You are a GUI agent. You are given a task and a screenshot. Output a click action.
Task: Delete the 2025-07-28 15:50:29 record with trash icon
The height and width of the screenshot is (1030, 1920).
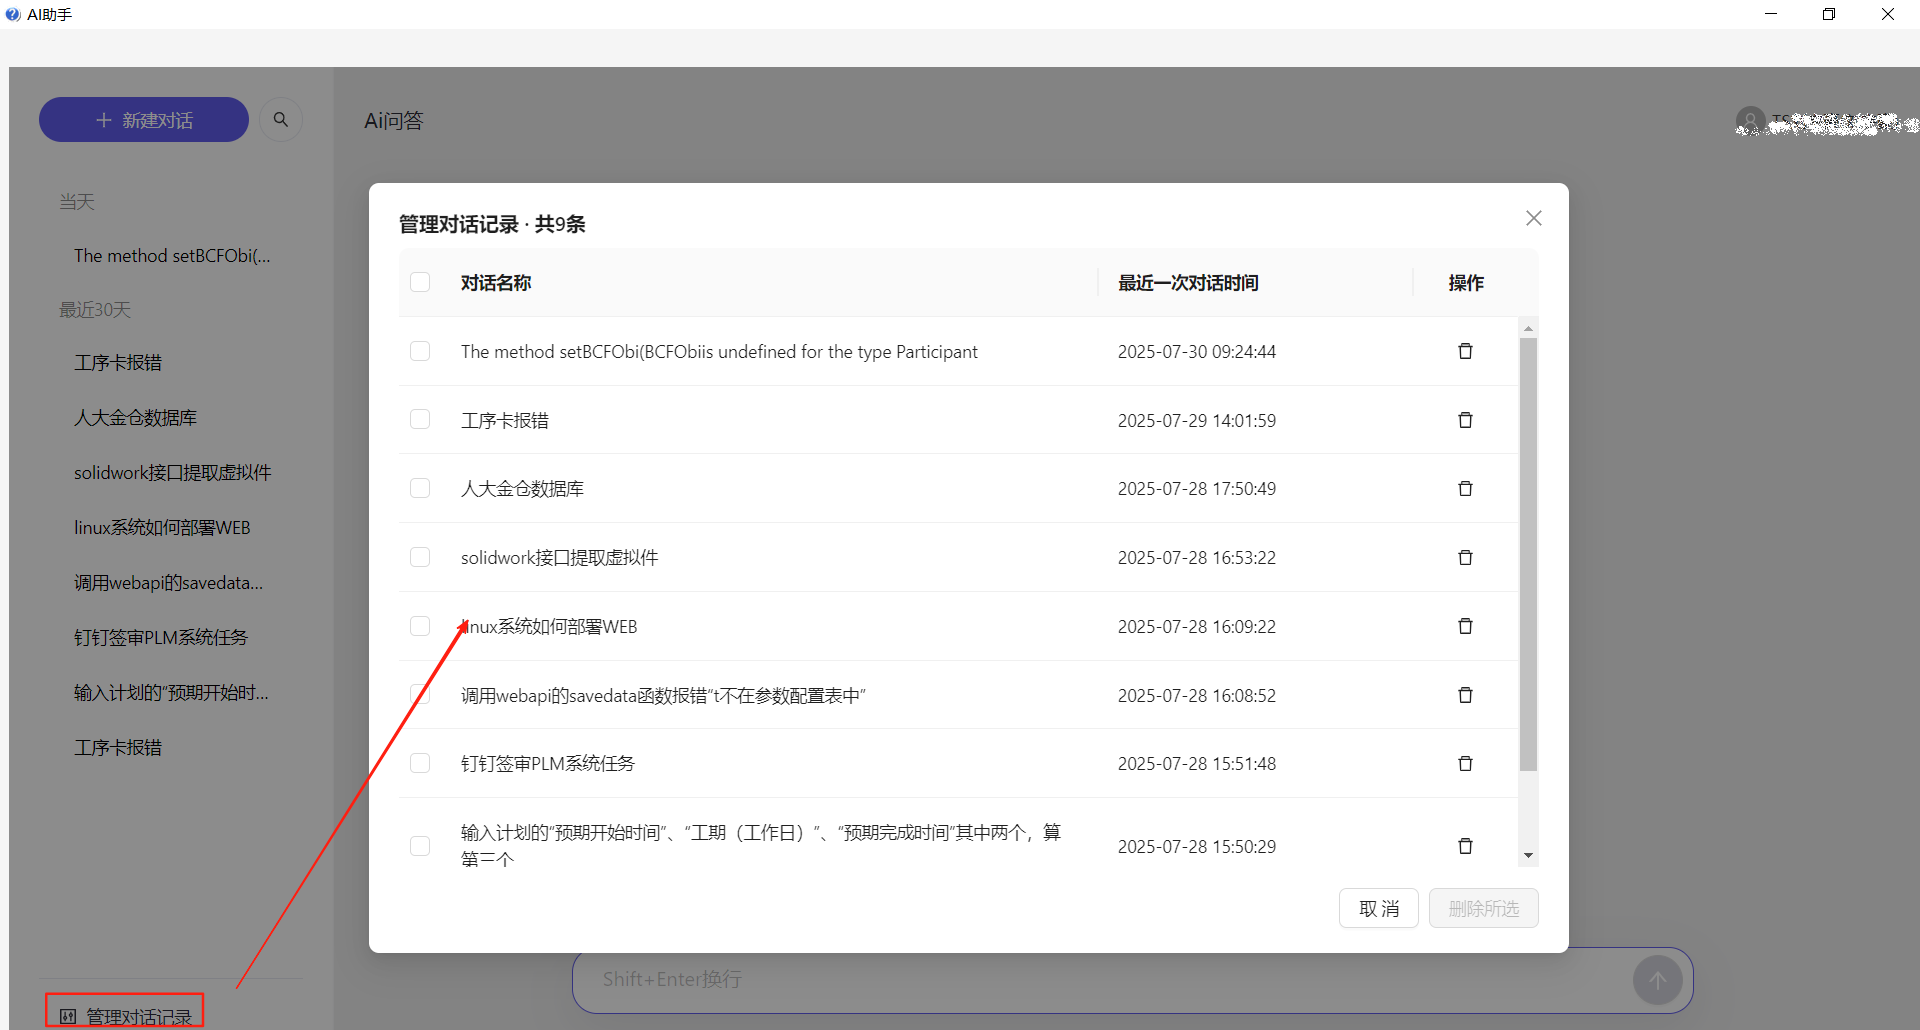pos(1465,846)
